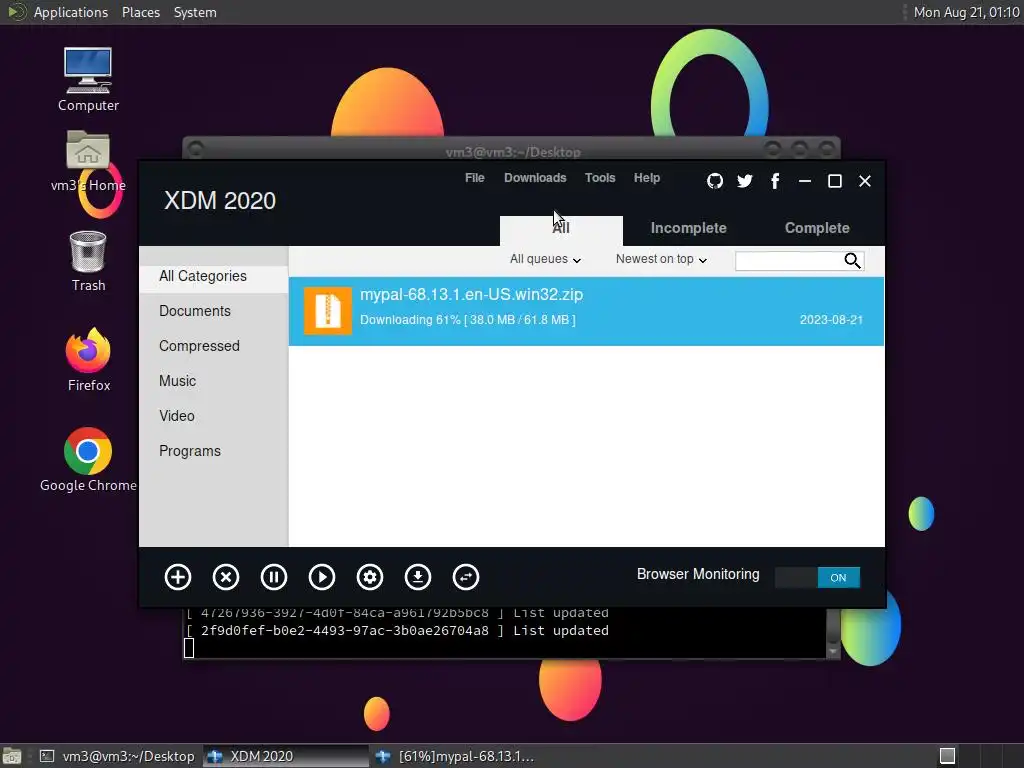Minimize the XDM 2020 window

point(805,181)
